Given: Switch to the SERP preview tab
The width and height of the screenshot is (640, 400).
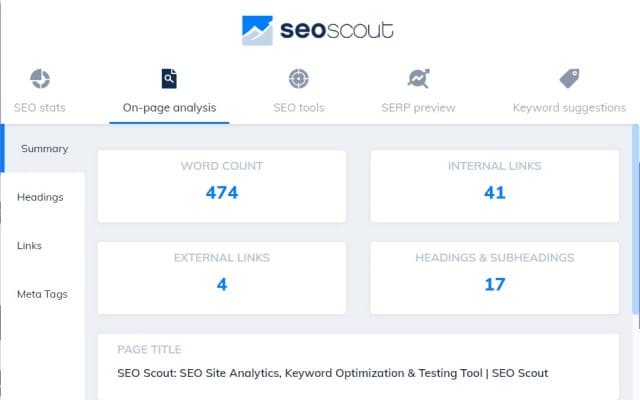Looking at the screenshot, I should [x=418, y=108].
